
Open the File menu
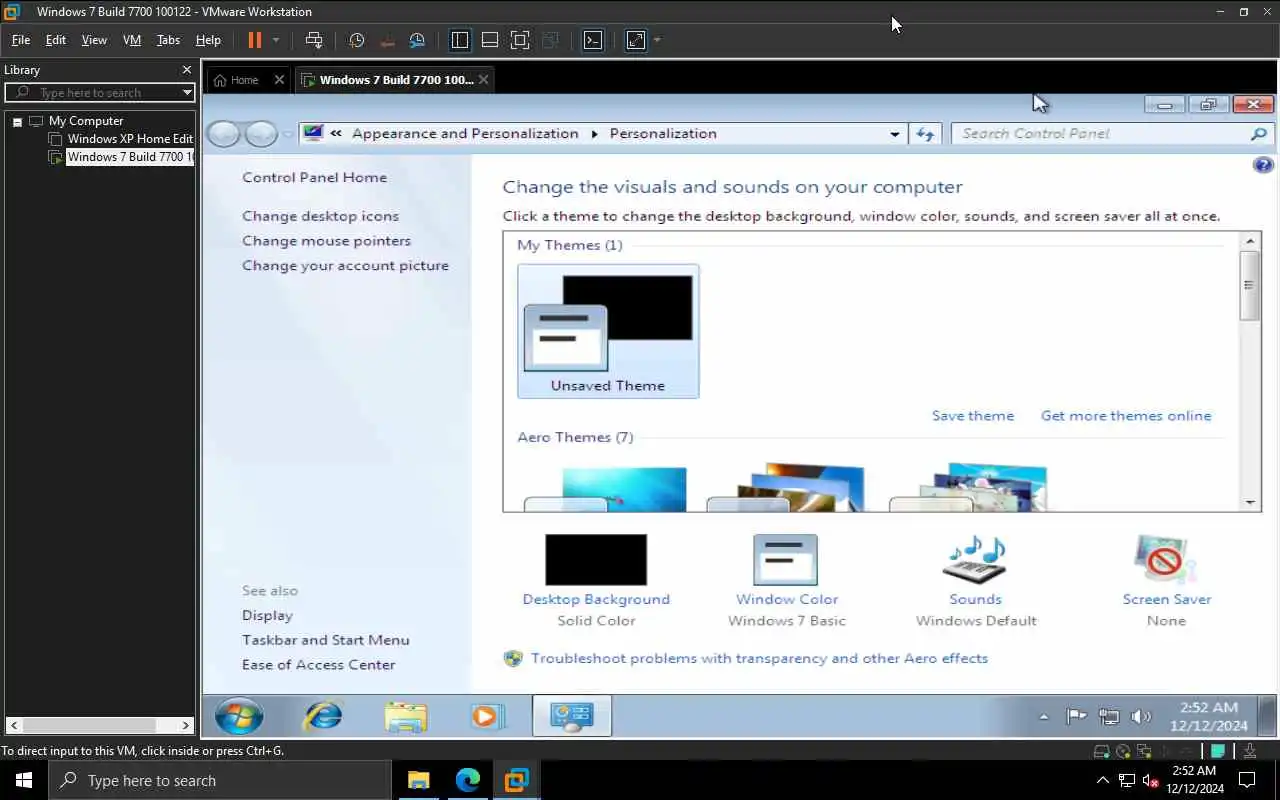pos(21,40)
